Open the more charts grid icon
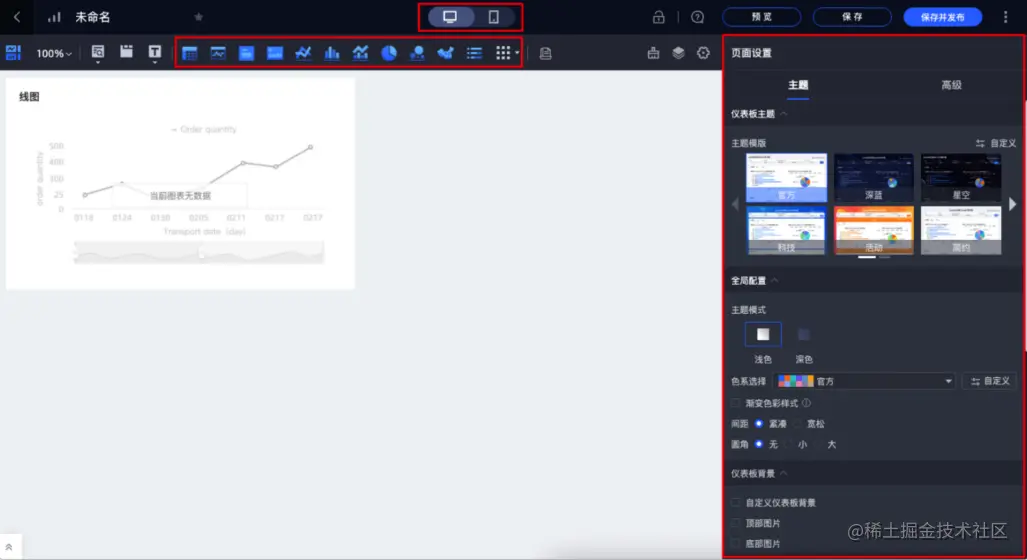 (502, 53)
